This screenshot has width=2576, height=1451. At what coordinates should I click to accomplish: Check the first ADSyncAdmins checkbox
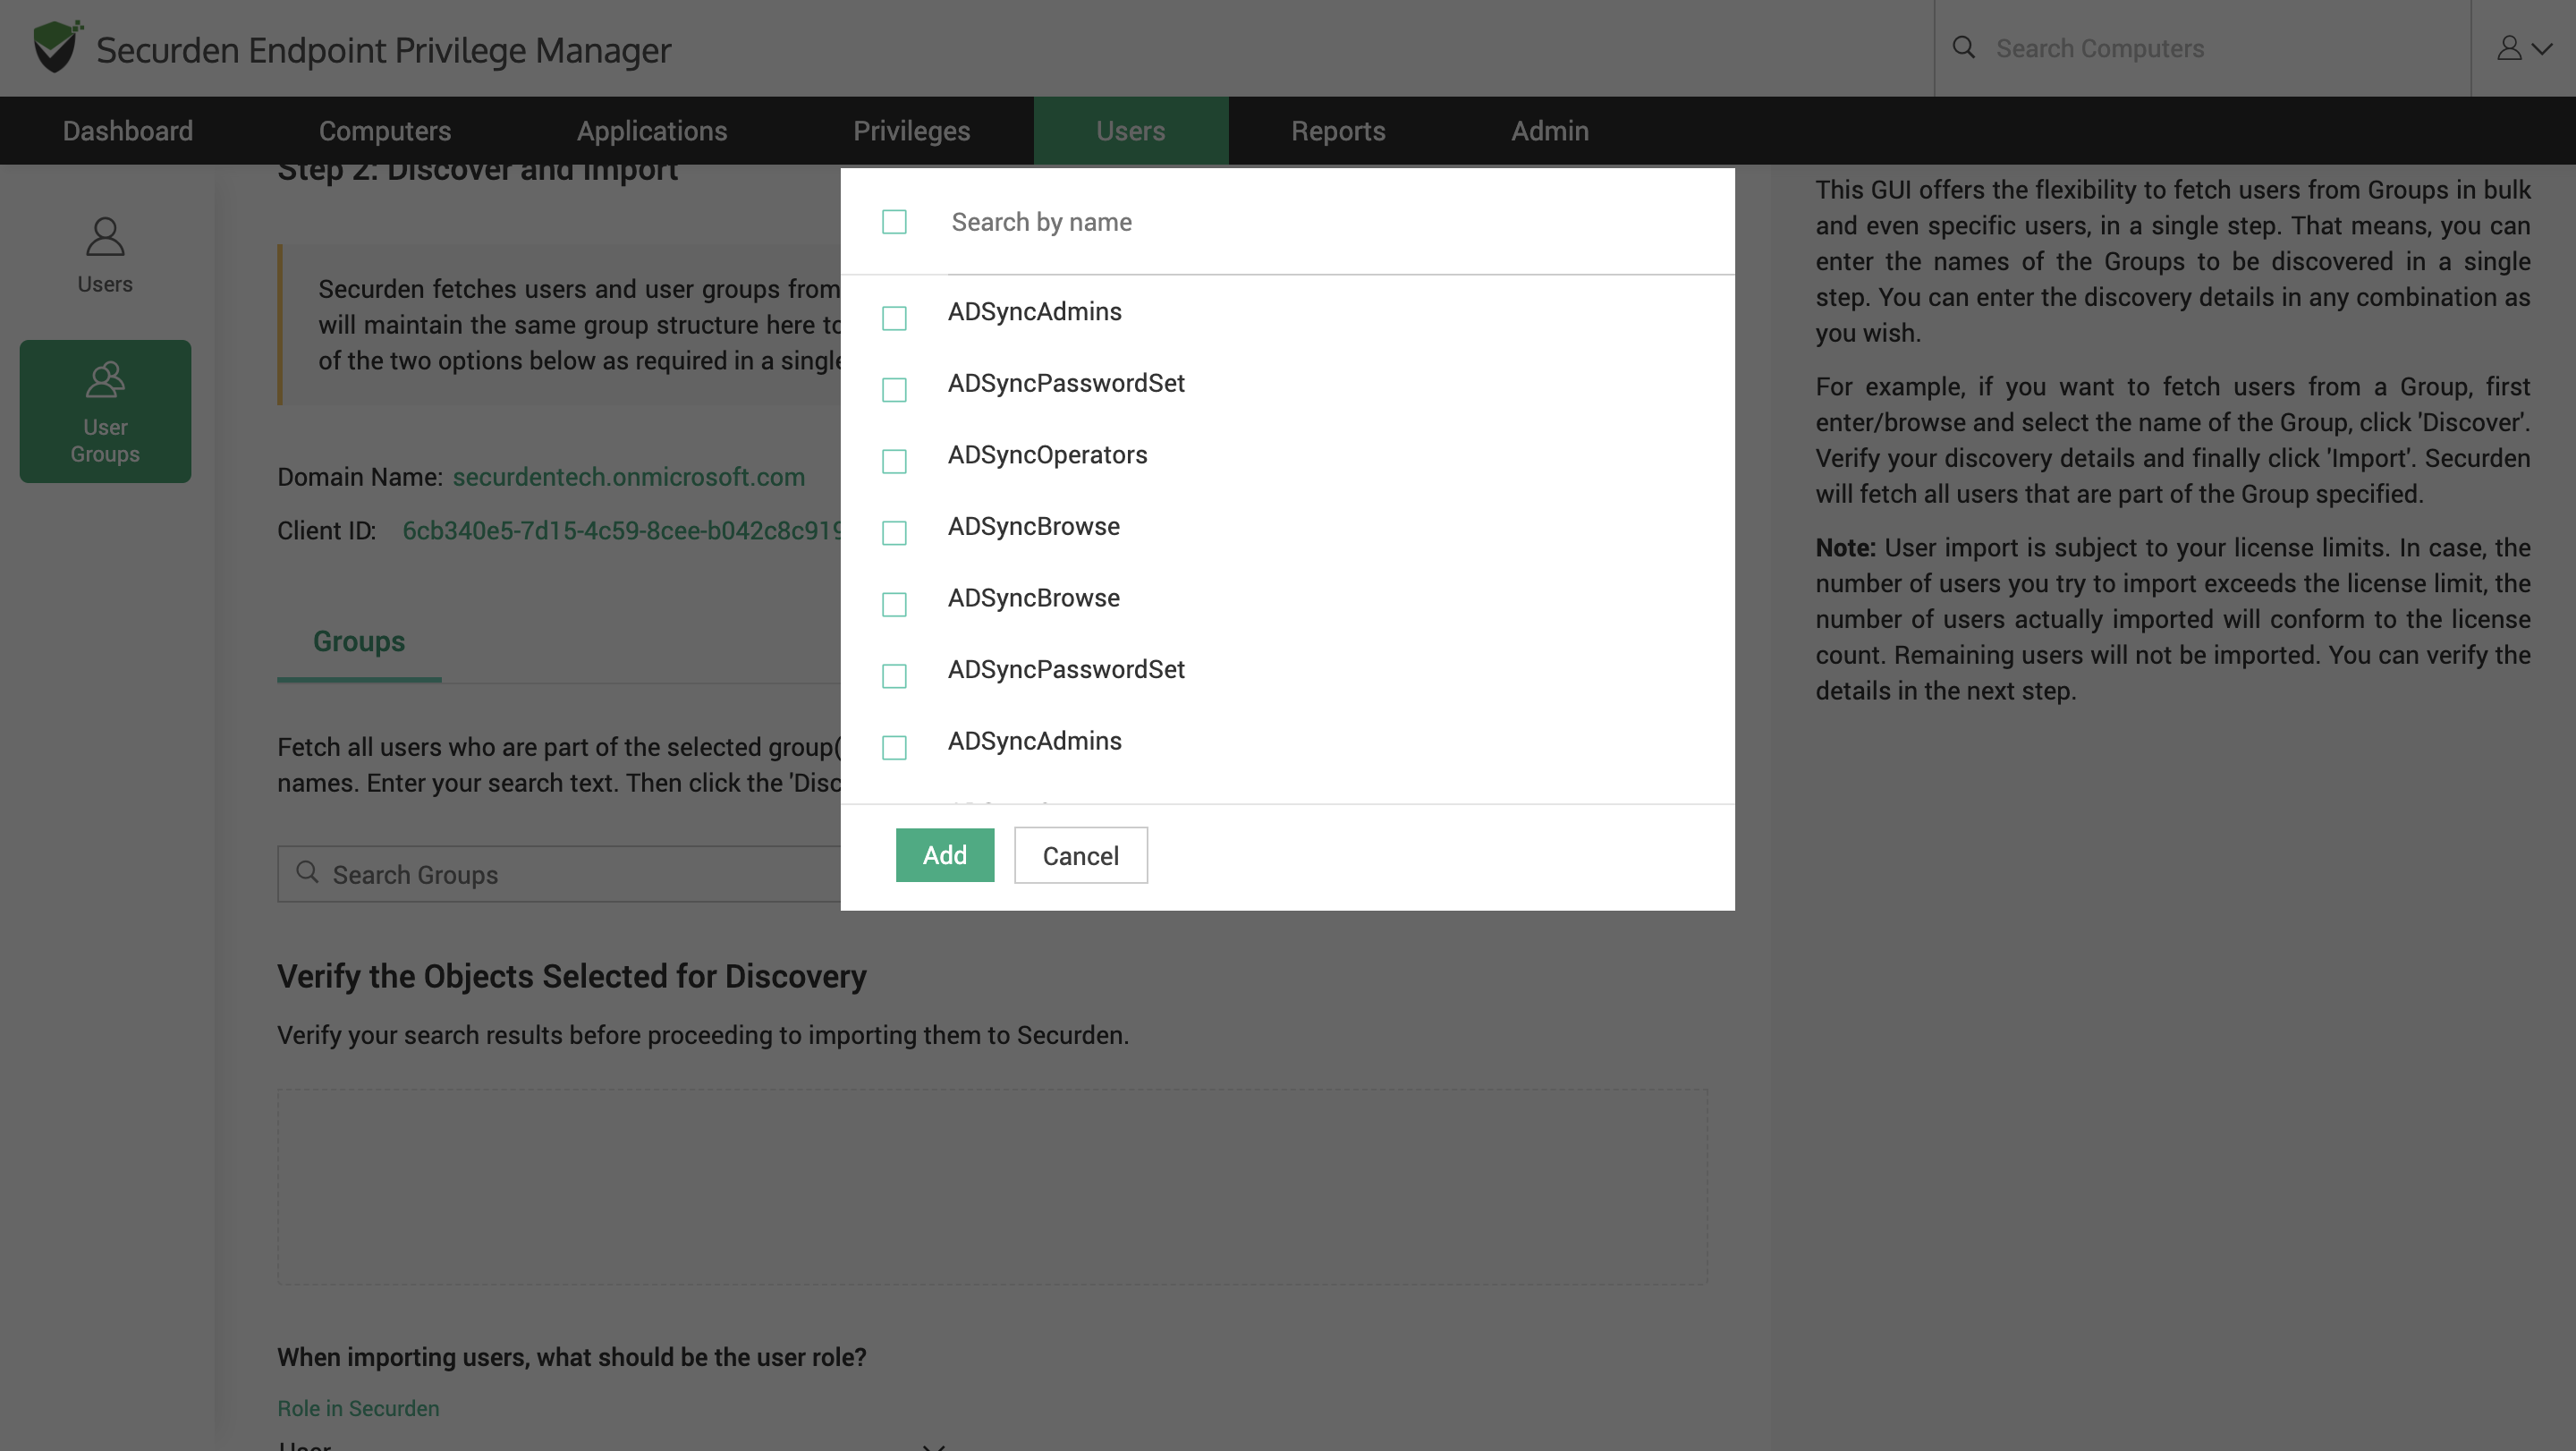894,318
